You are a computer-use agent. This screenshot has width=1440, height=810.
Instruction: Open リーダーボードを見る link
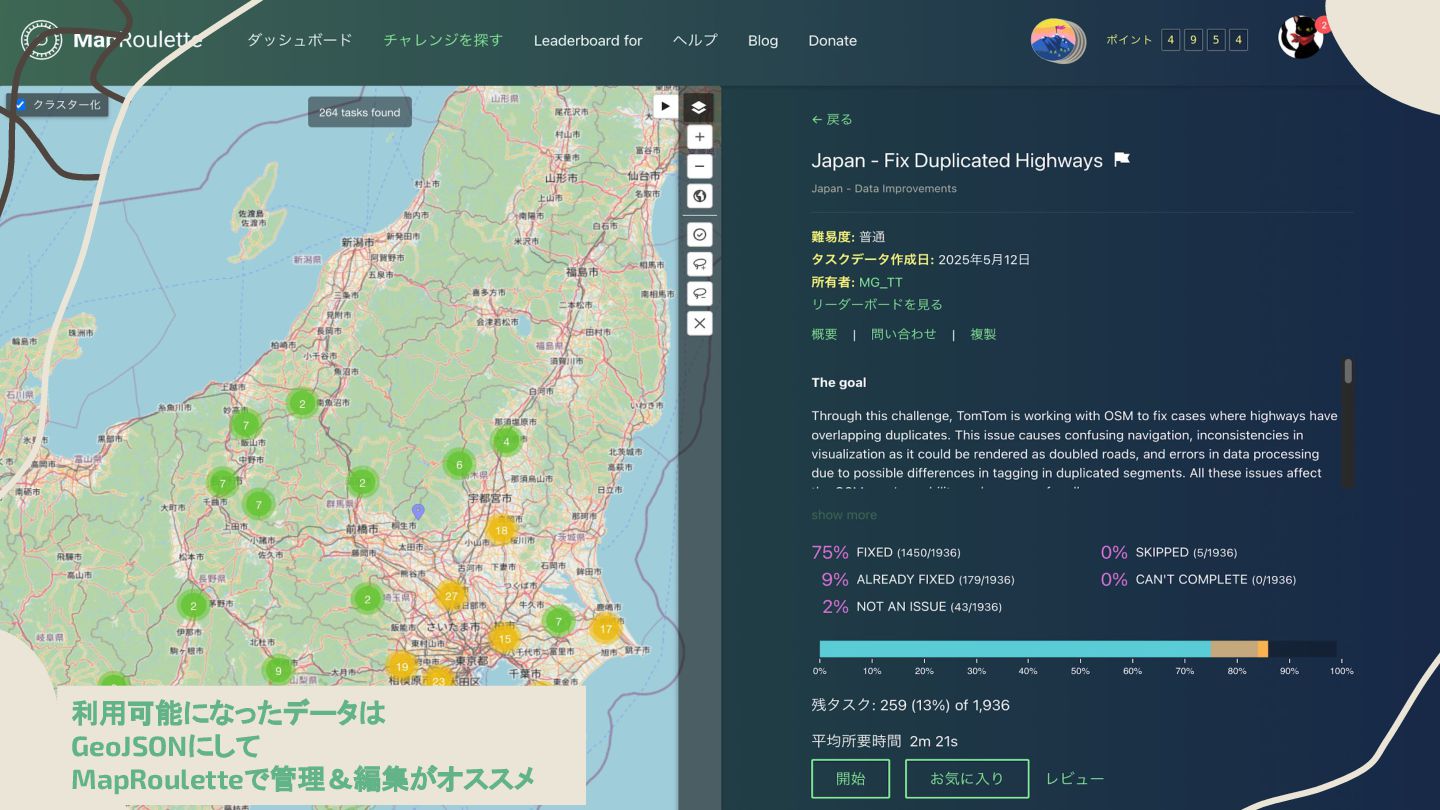877,304
